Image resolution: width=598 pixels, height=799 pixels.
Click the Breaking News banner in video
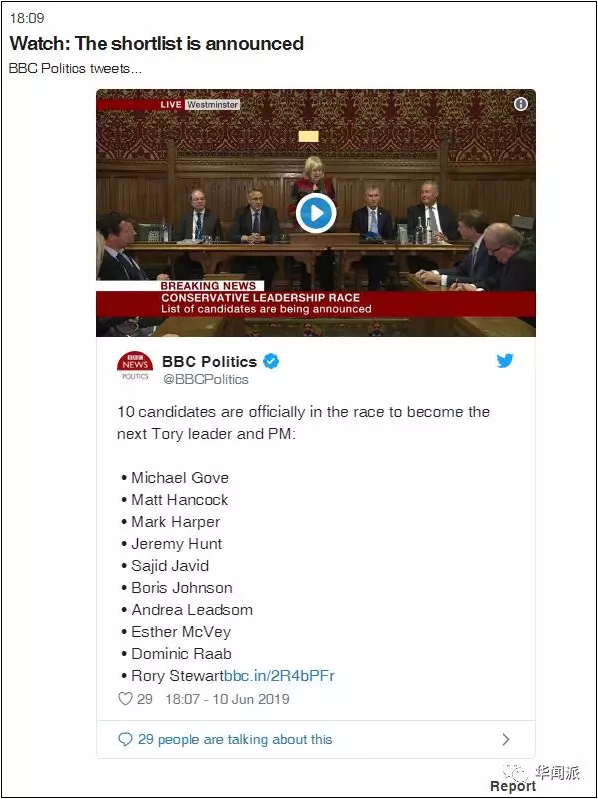tap(316, 299)
